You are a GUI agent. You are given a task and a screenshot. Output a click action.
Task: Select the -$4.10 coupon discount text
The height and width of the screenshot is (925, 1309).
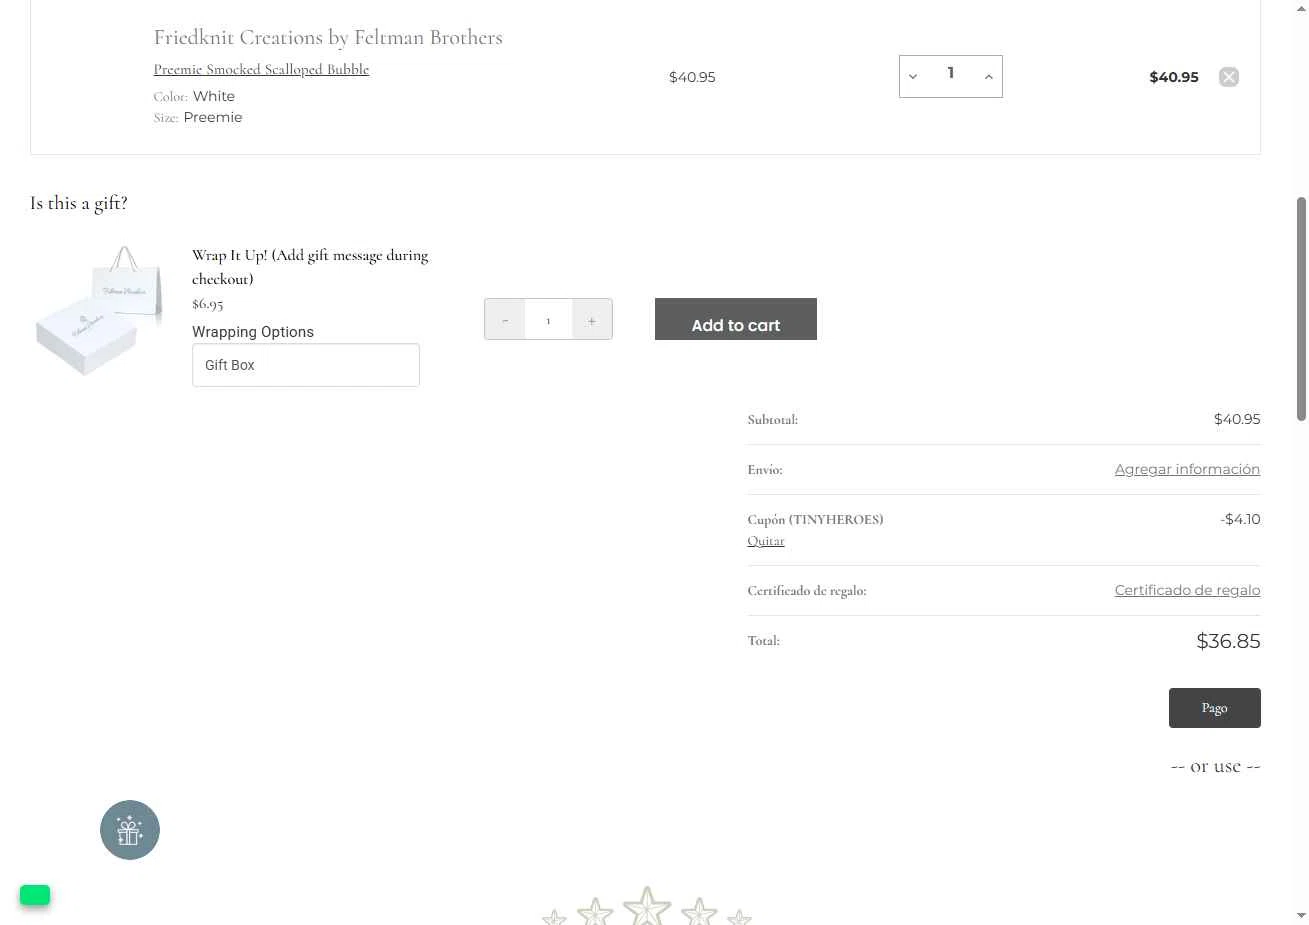click(1240, 519)
